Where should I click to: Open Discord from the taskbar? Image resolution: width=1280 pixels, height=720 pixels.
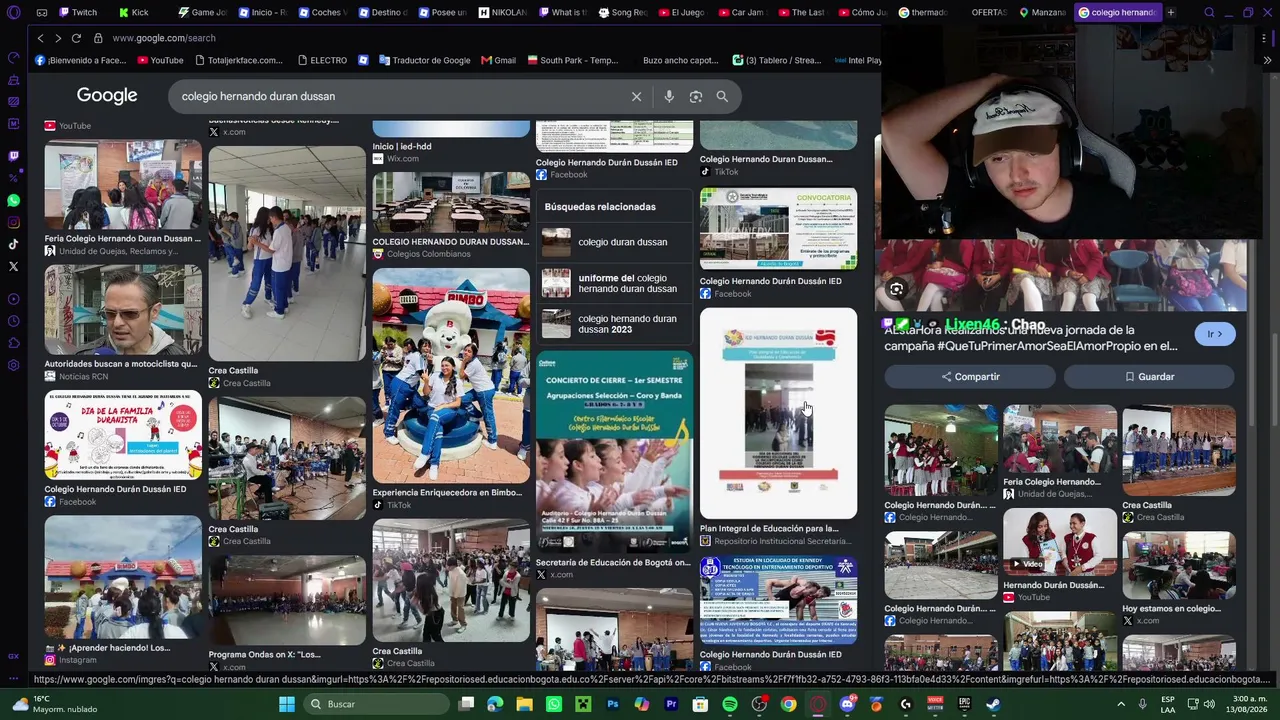click(848, 704)
